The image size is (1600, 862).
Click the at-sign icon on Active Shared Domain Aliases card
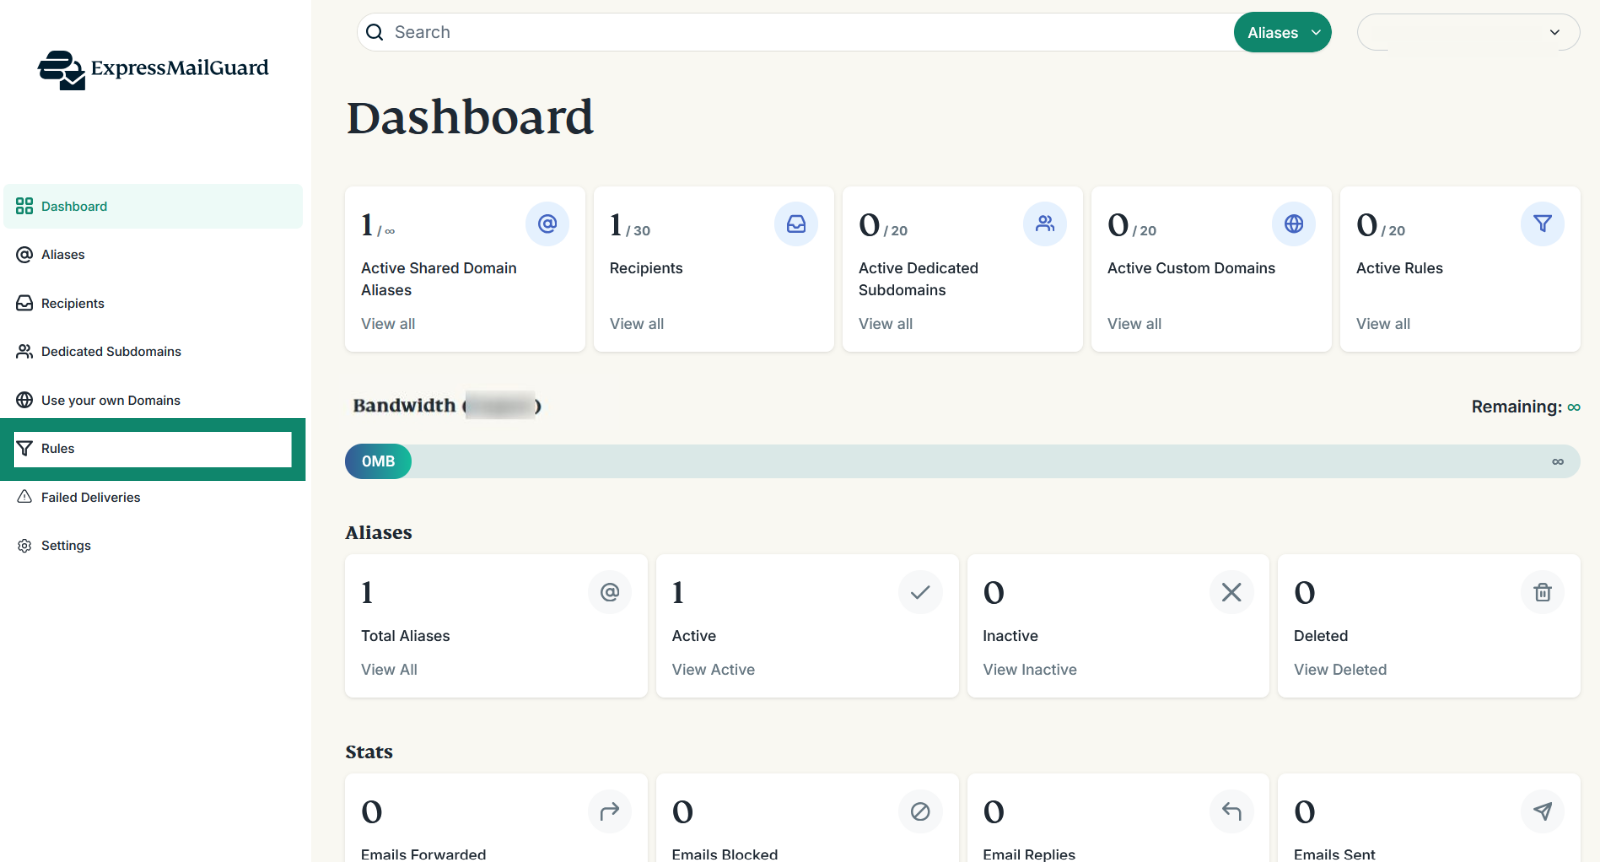click(x=547, y=224)
